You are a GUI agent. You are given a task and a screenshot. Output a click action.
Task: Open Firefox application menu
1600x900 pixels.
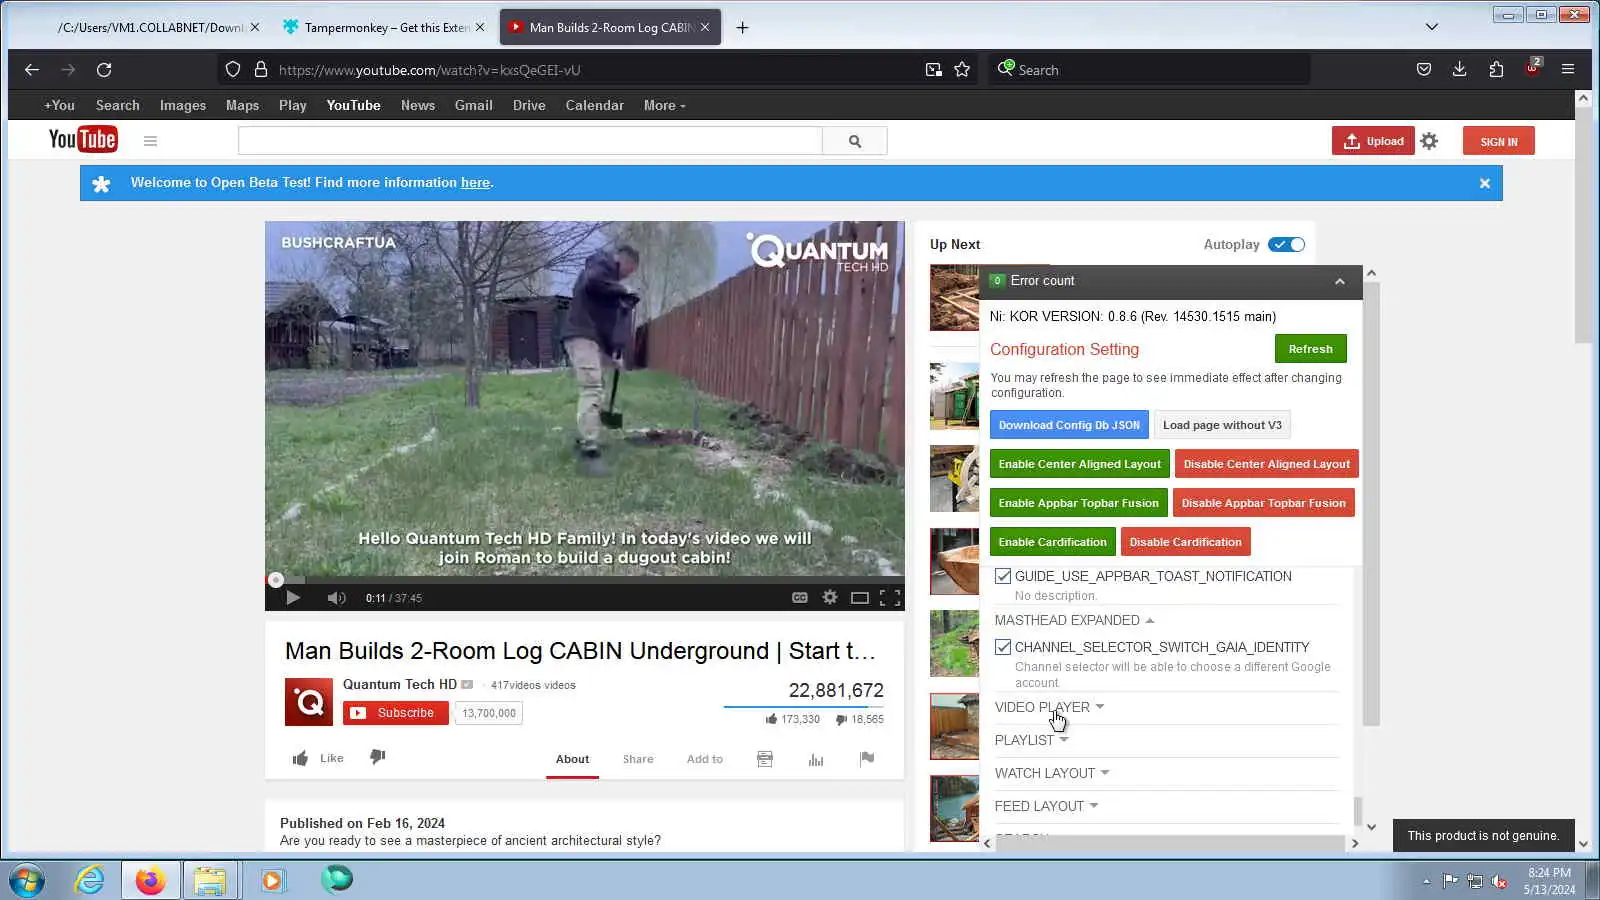(1568, 70)
